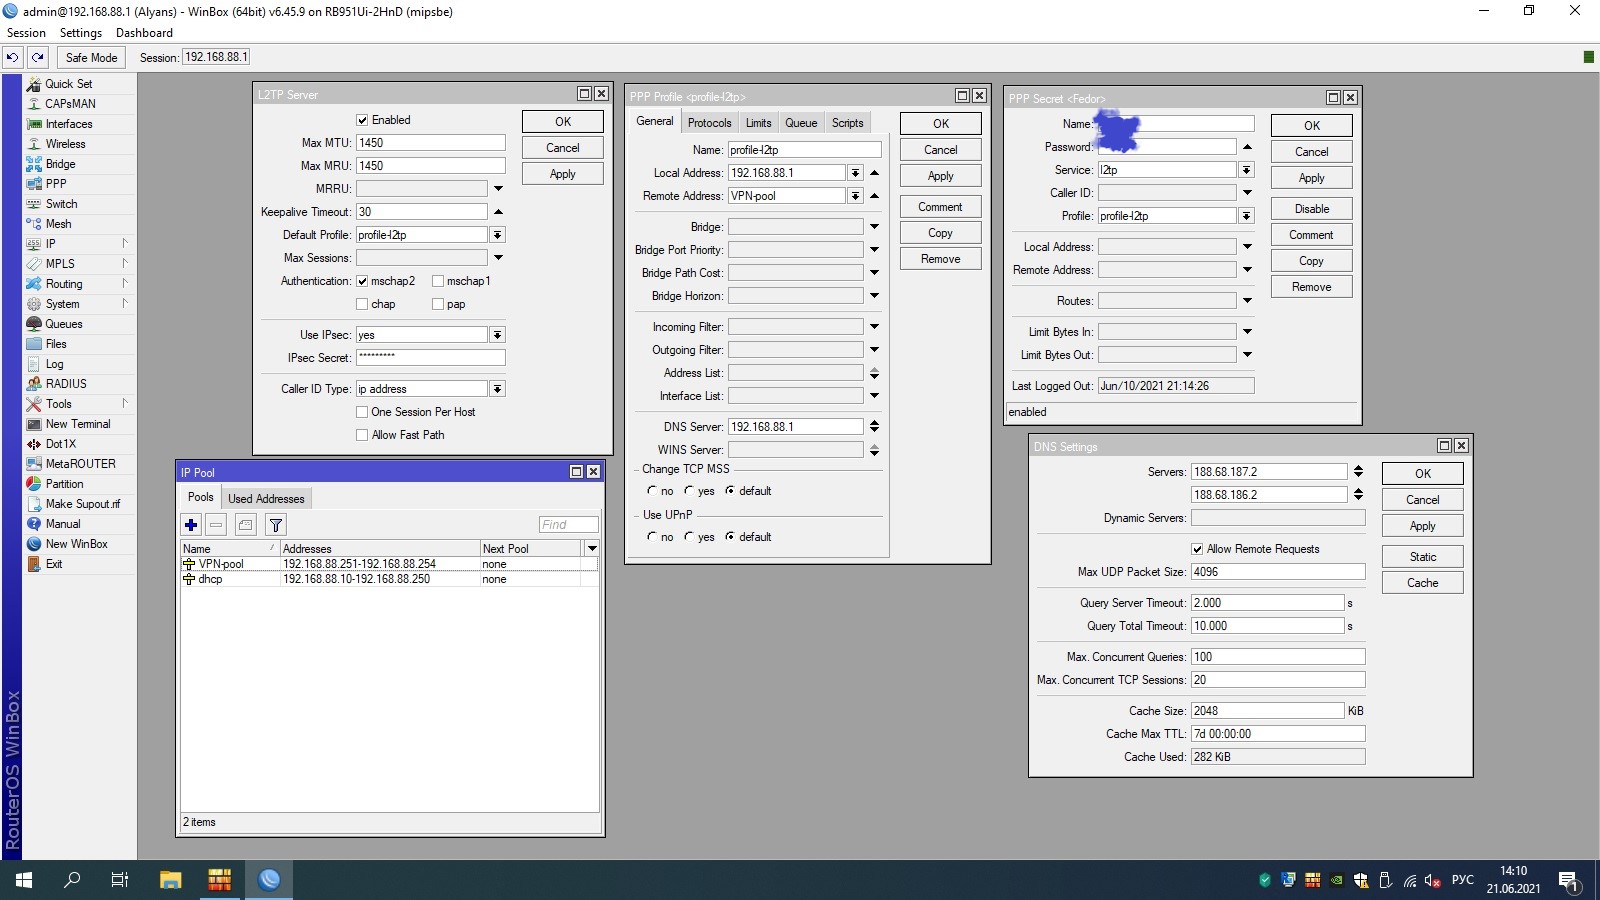Click the Undo arrow icon in toolbar
Image resolution: width=1600 pixels, height=900 pixels.
point(12,57)
